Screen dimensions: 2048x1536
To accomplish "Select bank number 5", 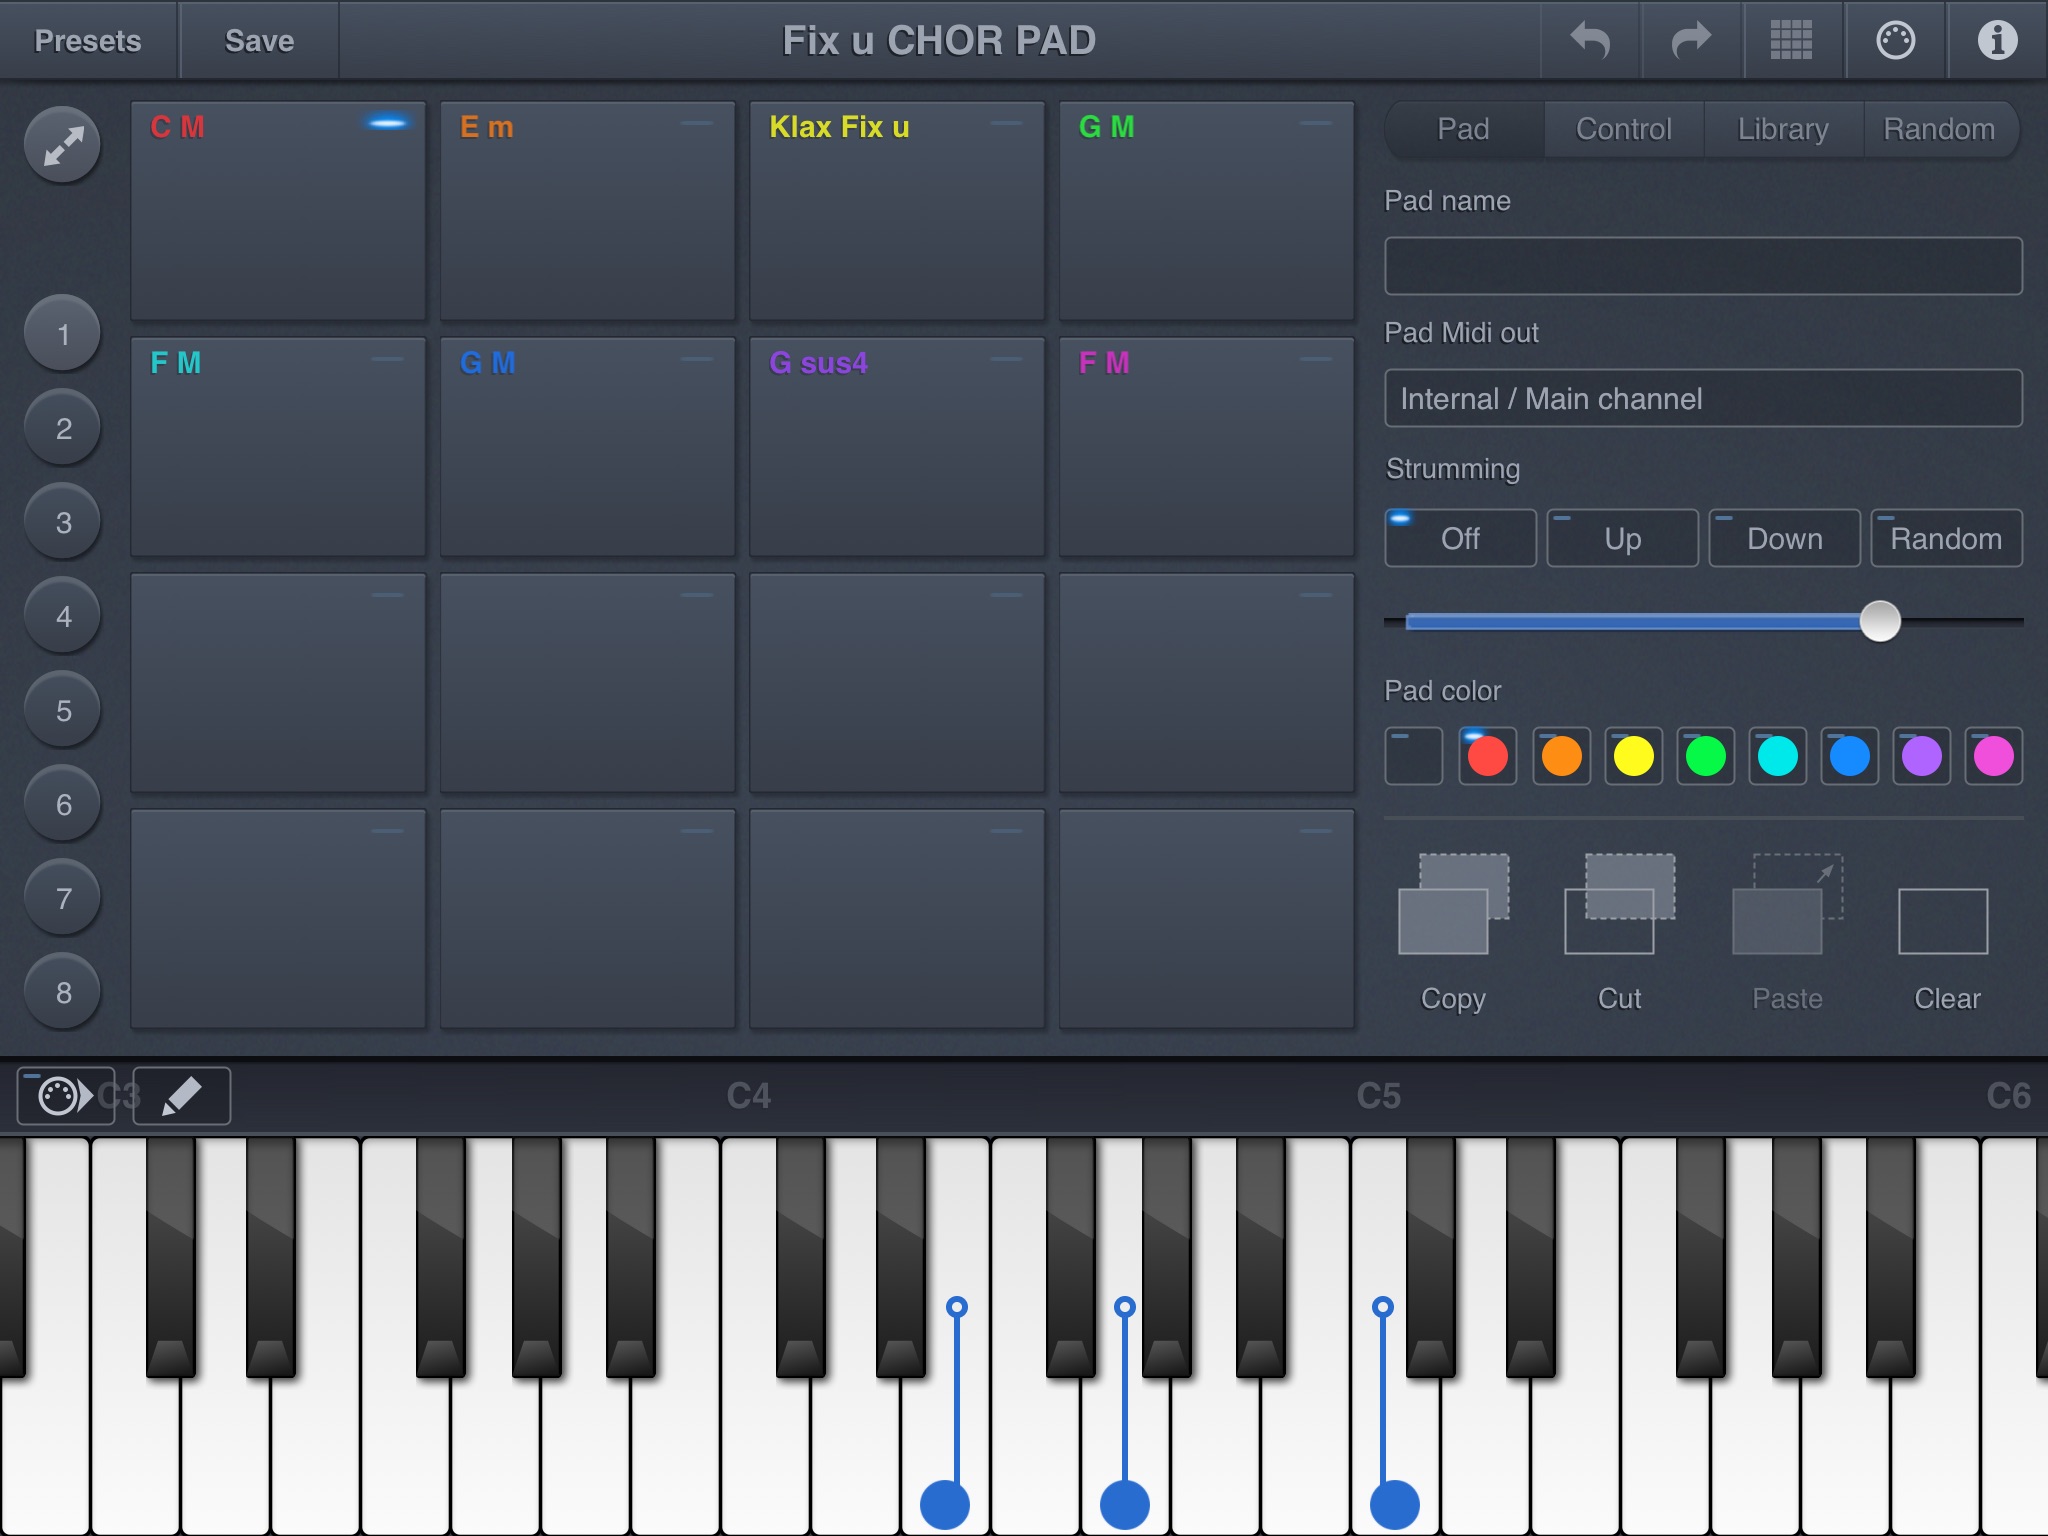I will pyautogui.click(x=63, y=710).
